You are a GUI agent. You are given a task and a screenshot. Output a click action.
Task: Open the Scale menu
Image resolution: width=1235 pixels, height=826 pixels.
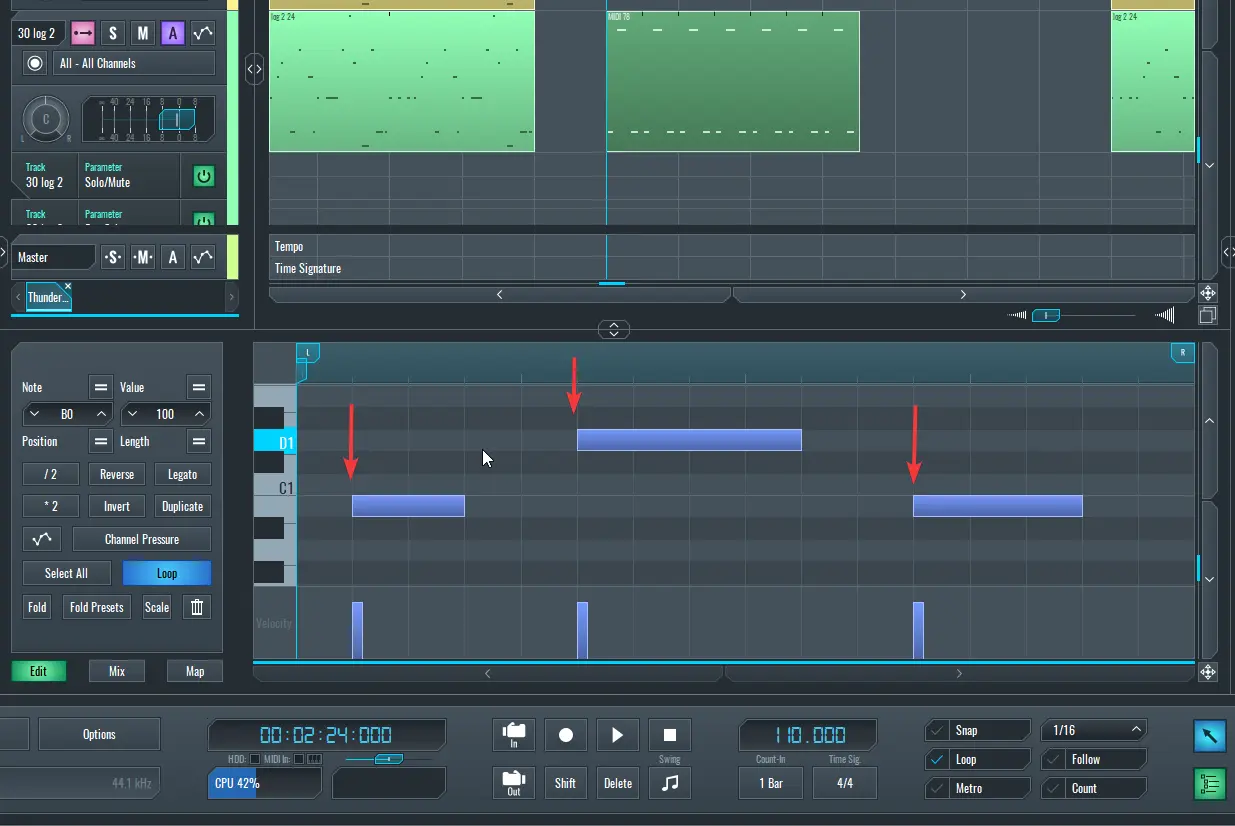(157, 607)
